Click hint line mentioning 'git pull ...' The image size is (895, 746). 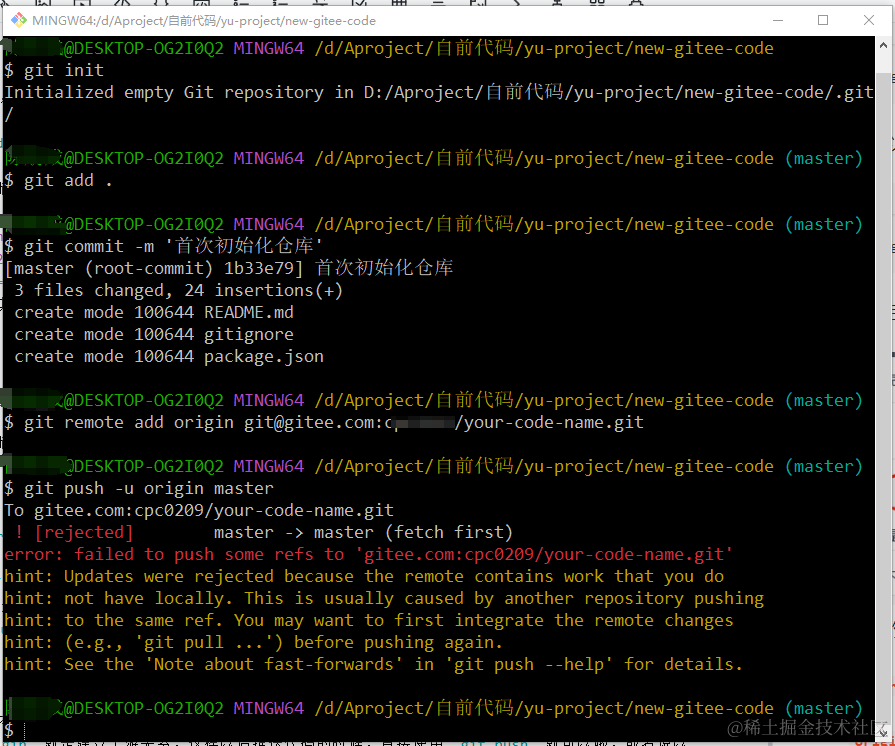click(x=253, y=643)
